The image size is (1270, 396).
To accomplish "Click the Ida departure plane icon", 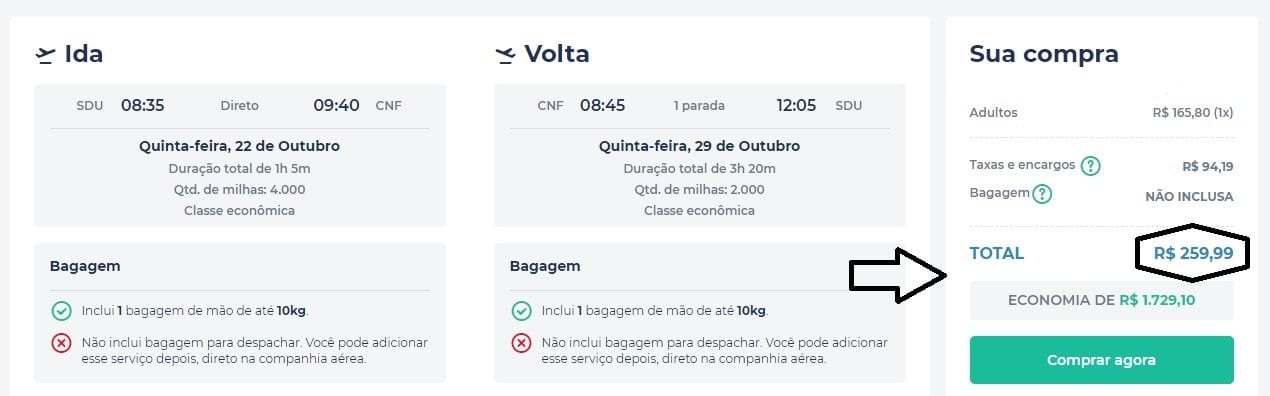I will [44, 54].
